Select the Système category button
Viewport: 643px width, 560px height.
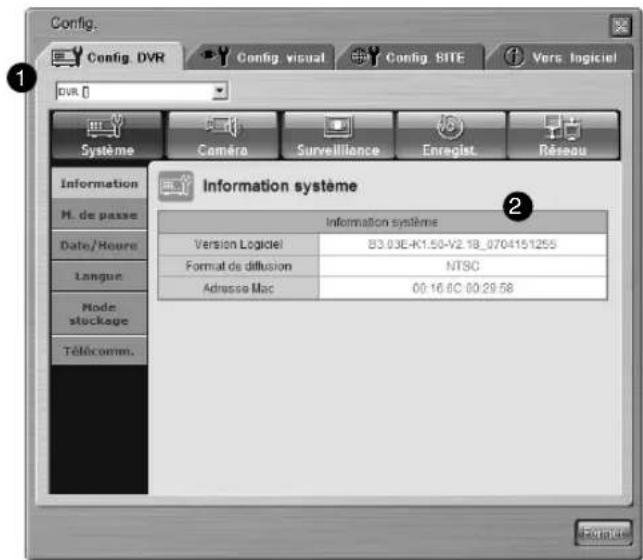[107, 135]
